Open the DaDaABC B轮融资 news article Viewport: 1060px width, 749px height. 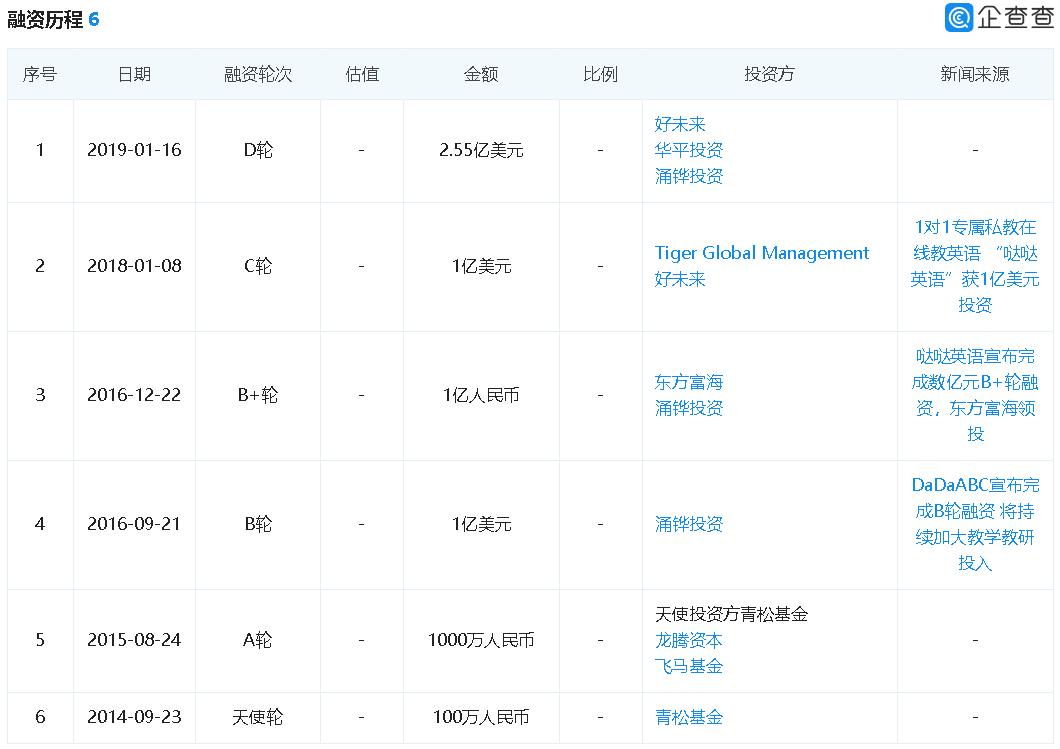(x=975, y=524)
